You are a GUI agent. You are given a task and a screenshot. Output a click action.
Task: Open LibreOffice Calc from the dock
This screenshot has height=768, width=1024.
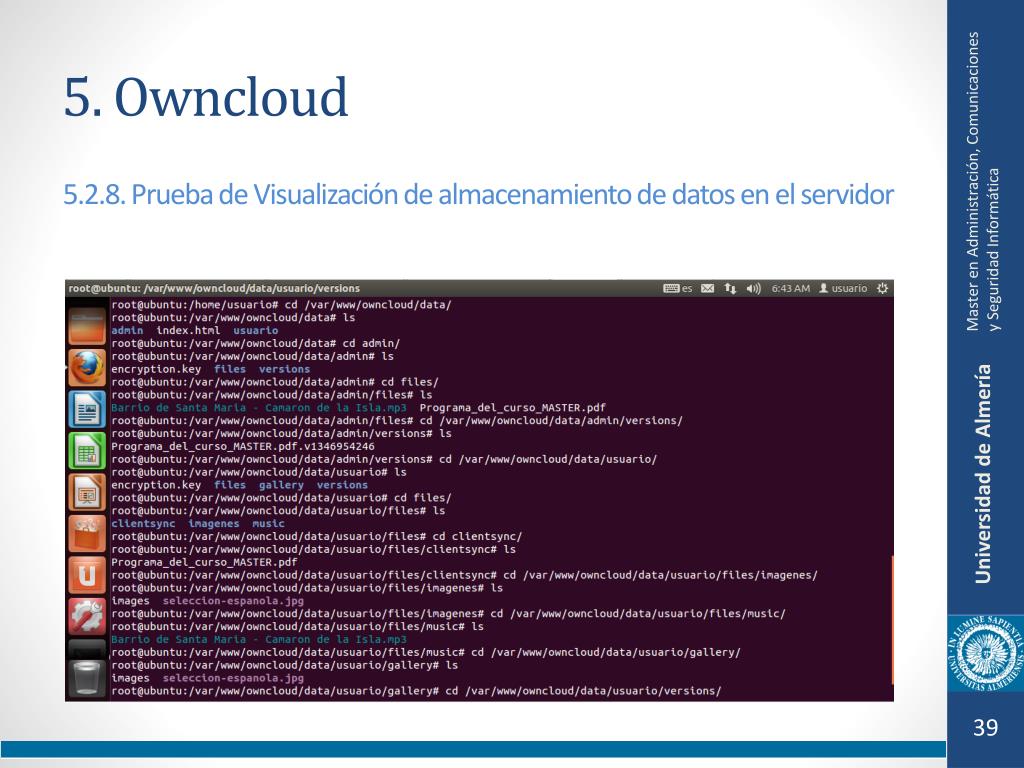tap(87, 451)
